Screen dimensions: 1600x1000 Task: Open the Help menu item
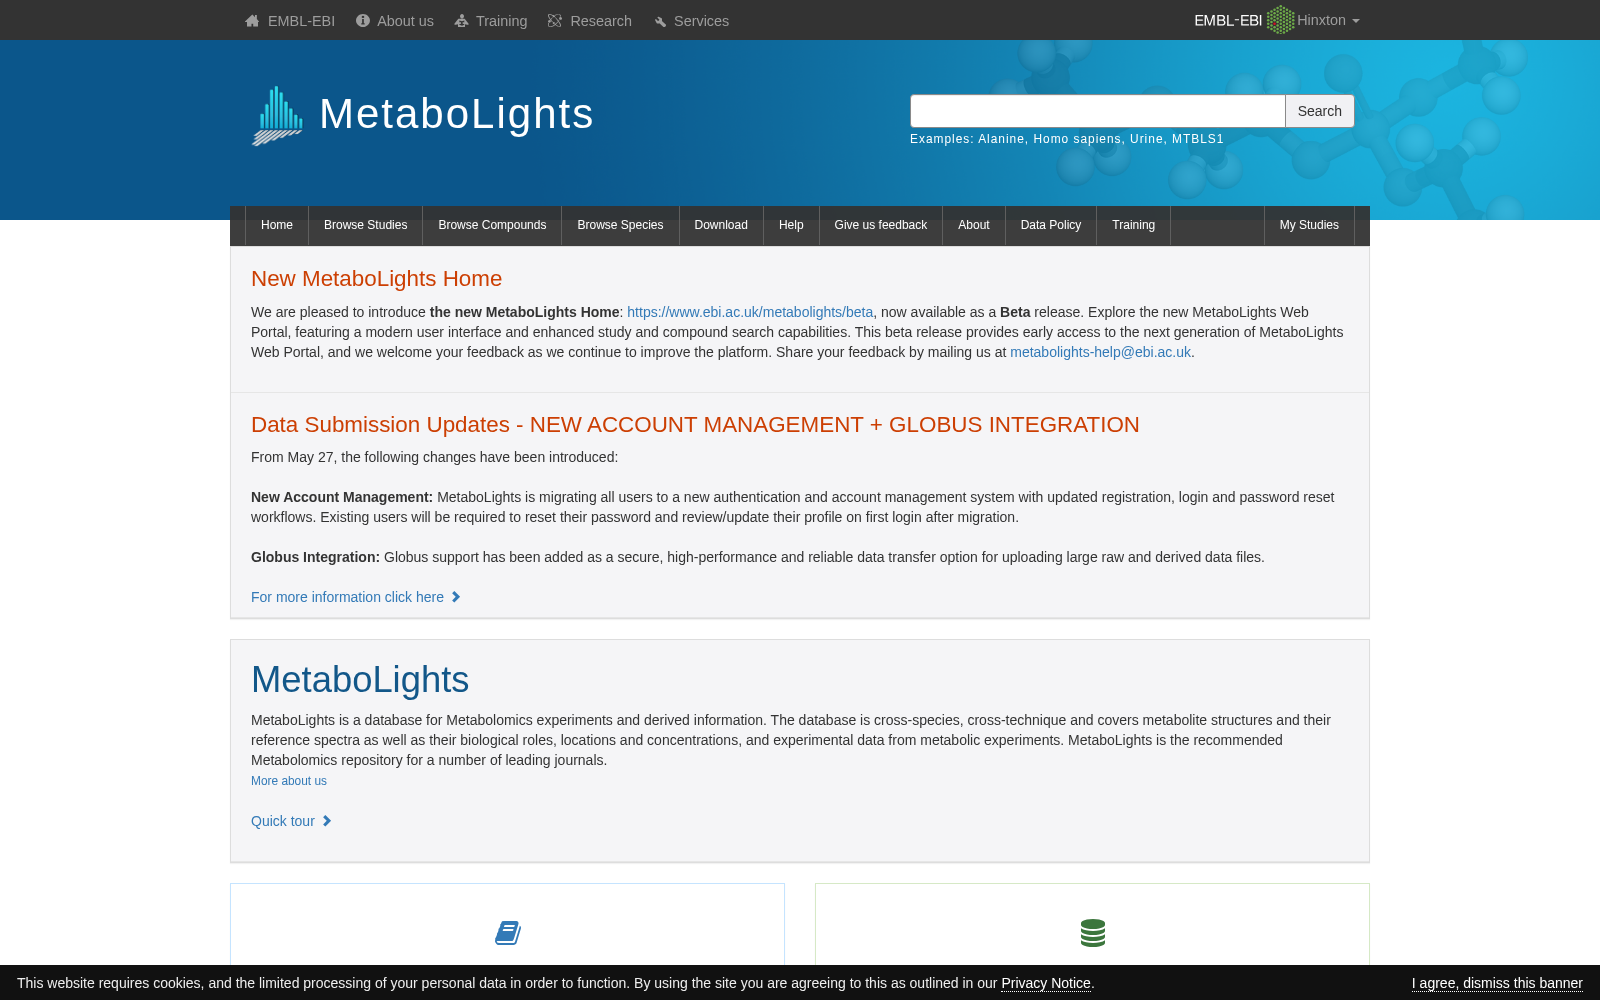(791, 225)
